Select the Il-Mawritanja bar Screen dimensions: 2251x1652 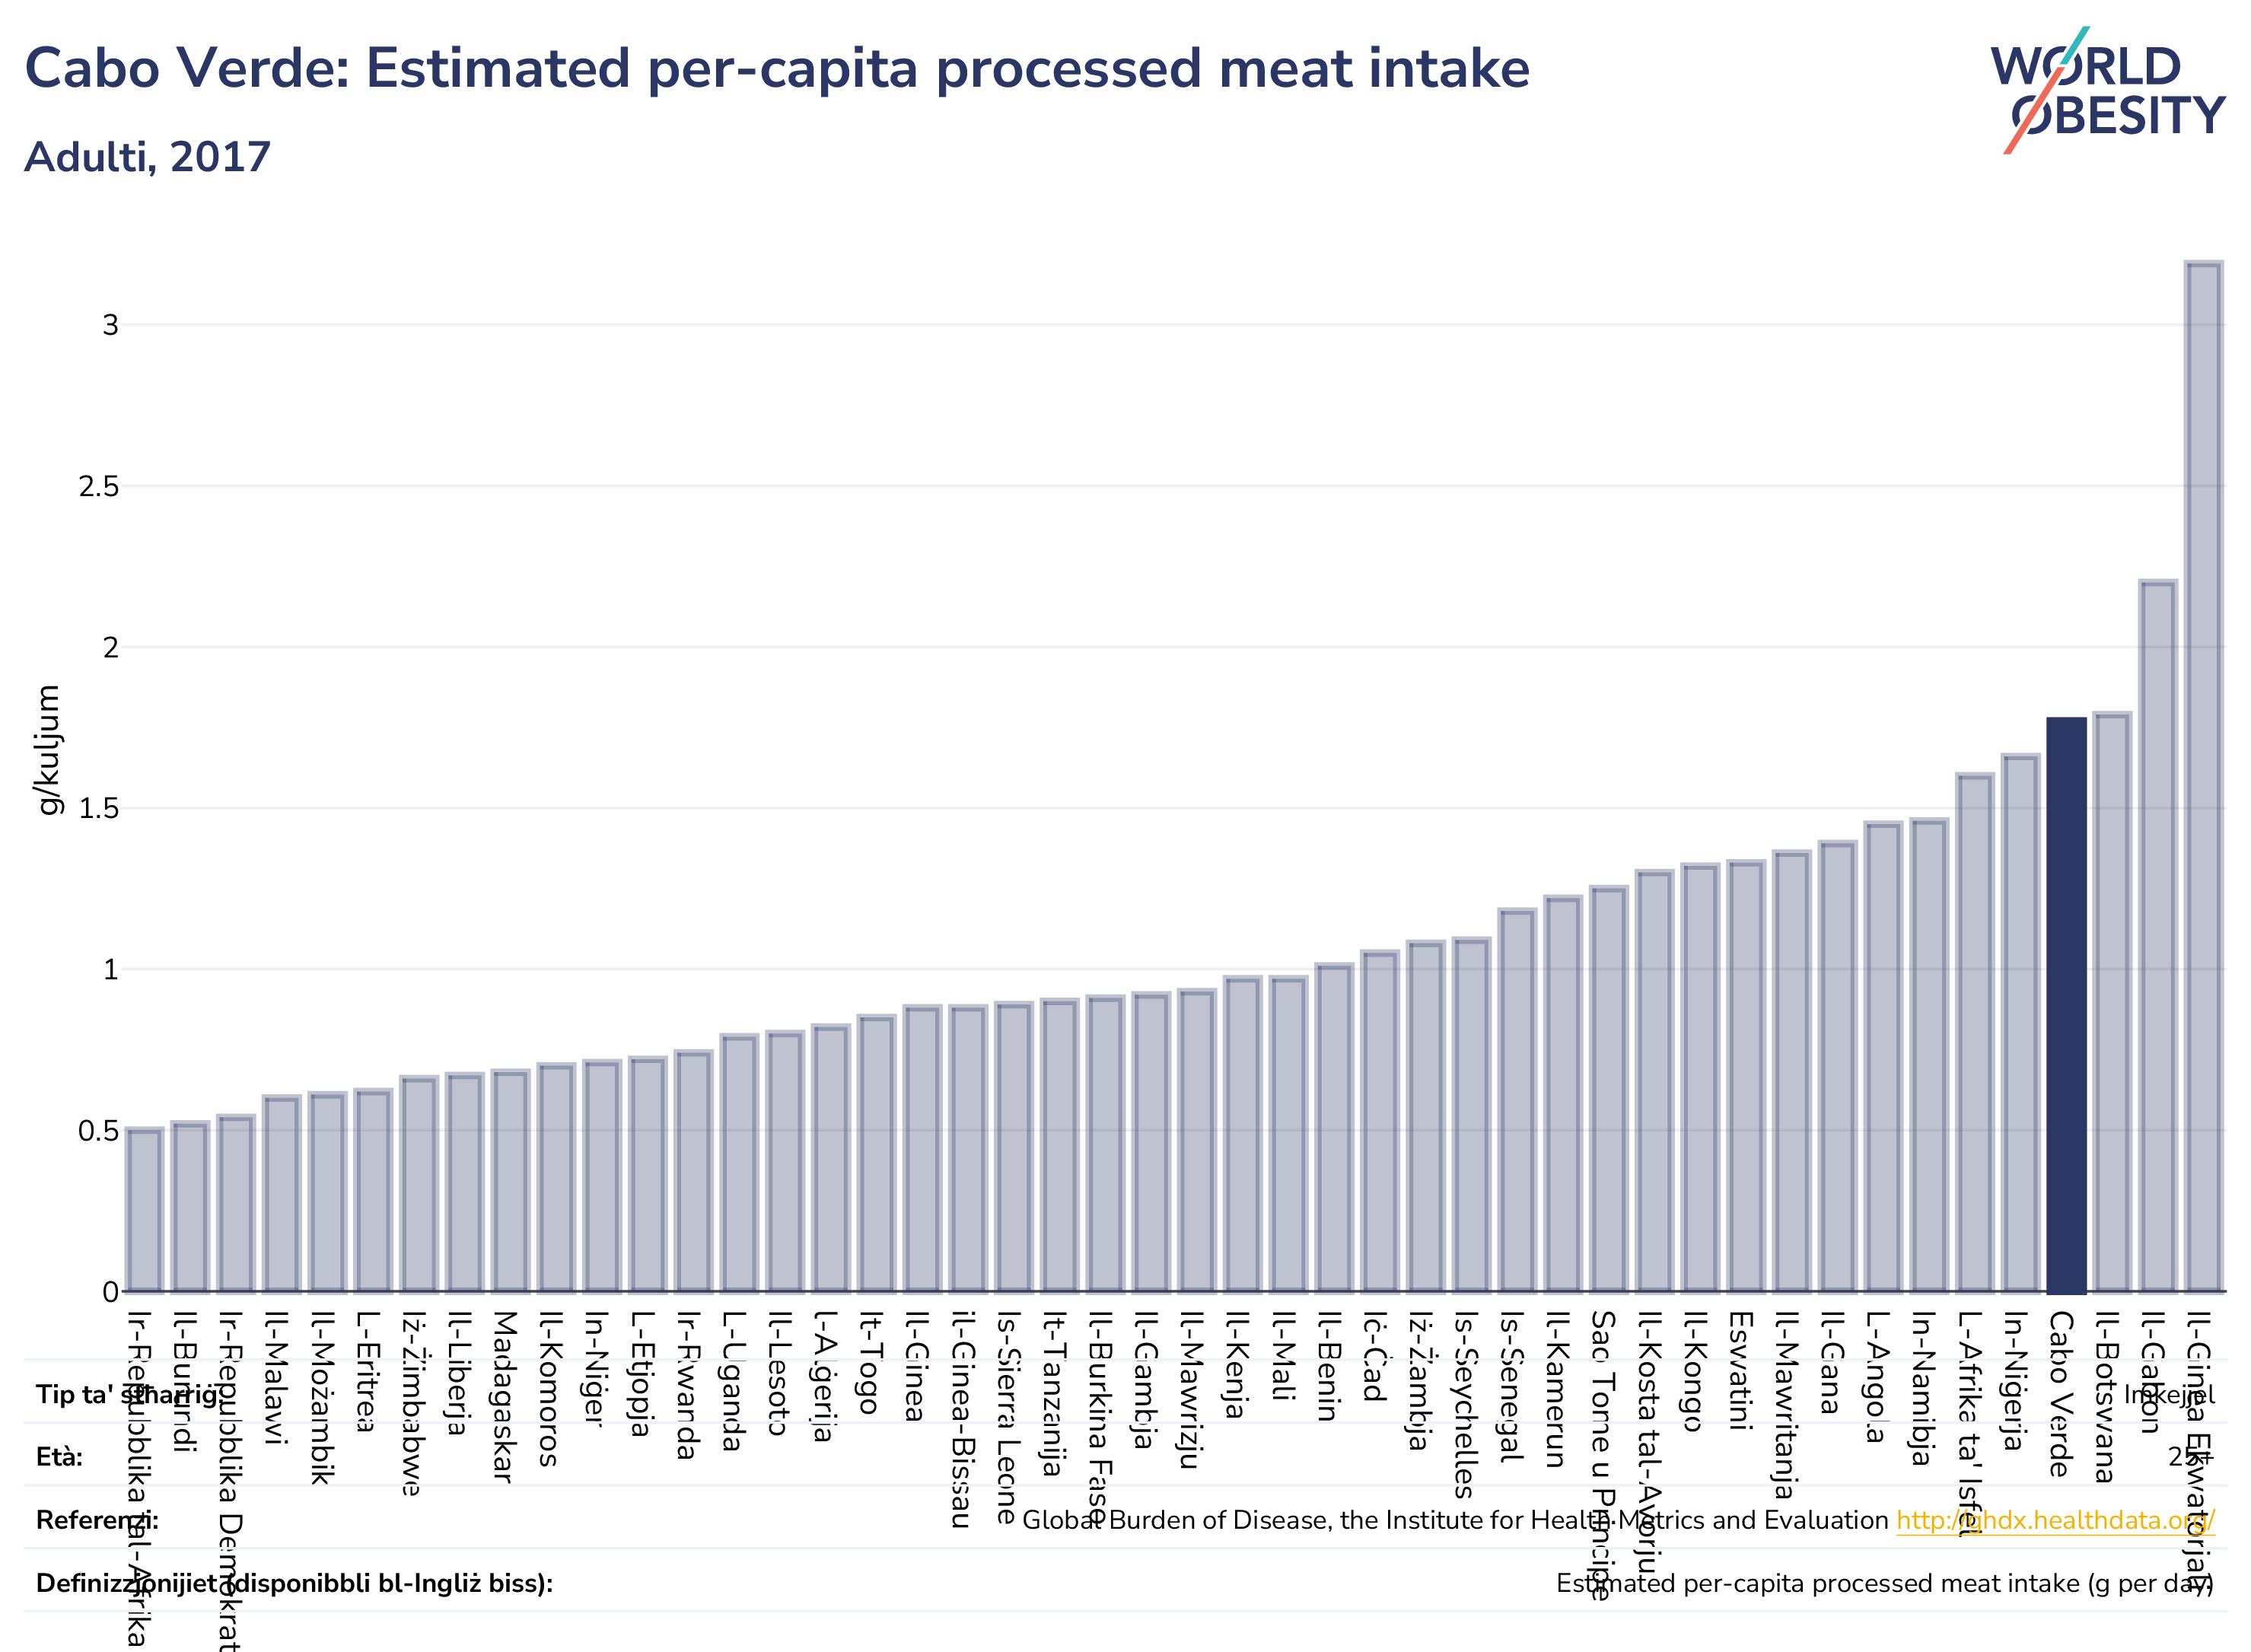pyautogui.click(x=1791, y=1072)
